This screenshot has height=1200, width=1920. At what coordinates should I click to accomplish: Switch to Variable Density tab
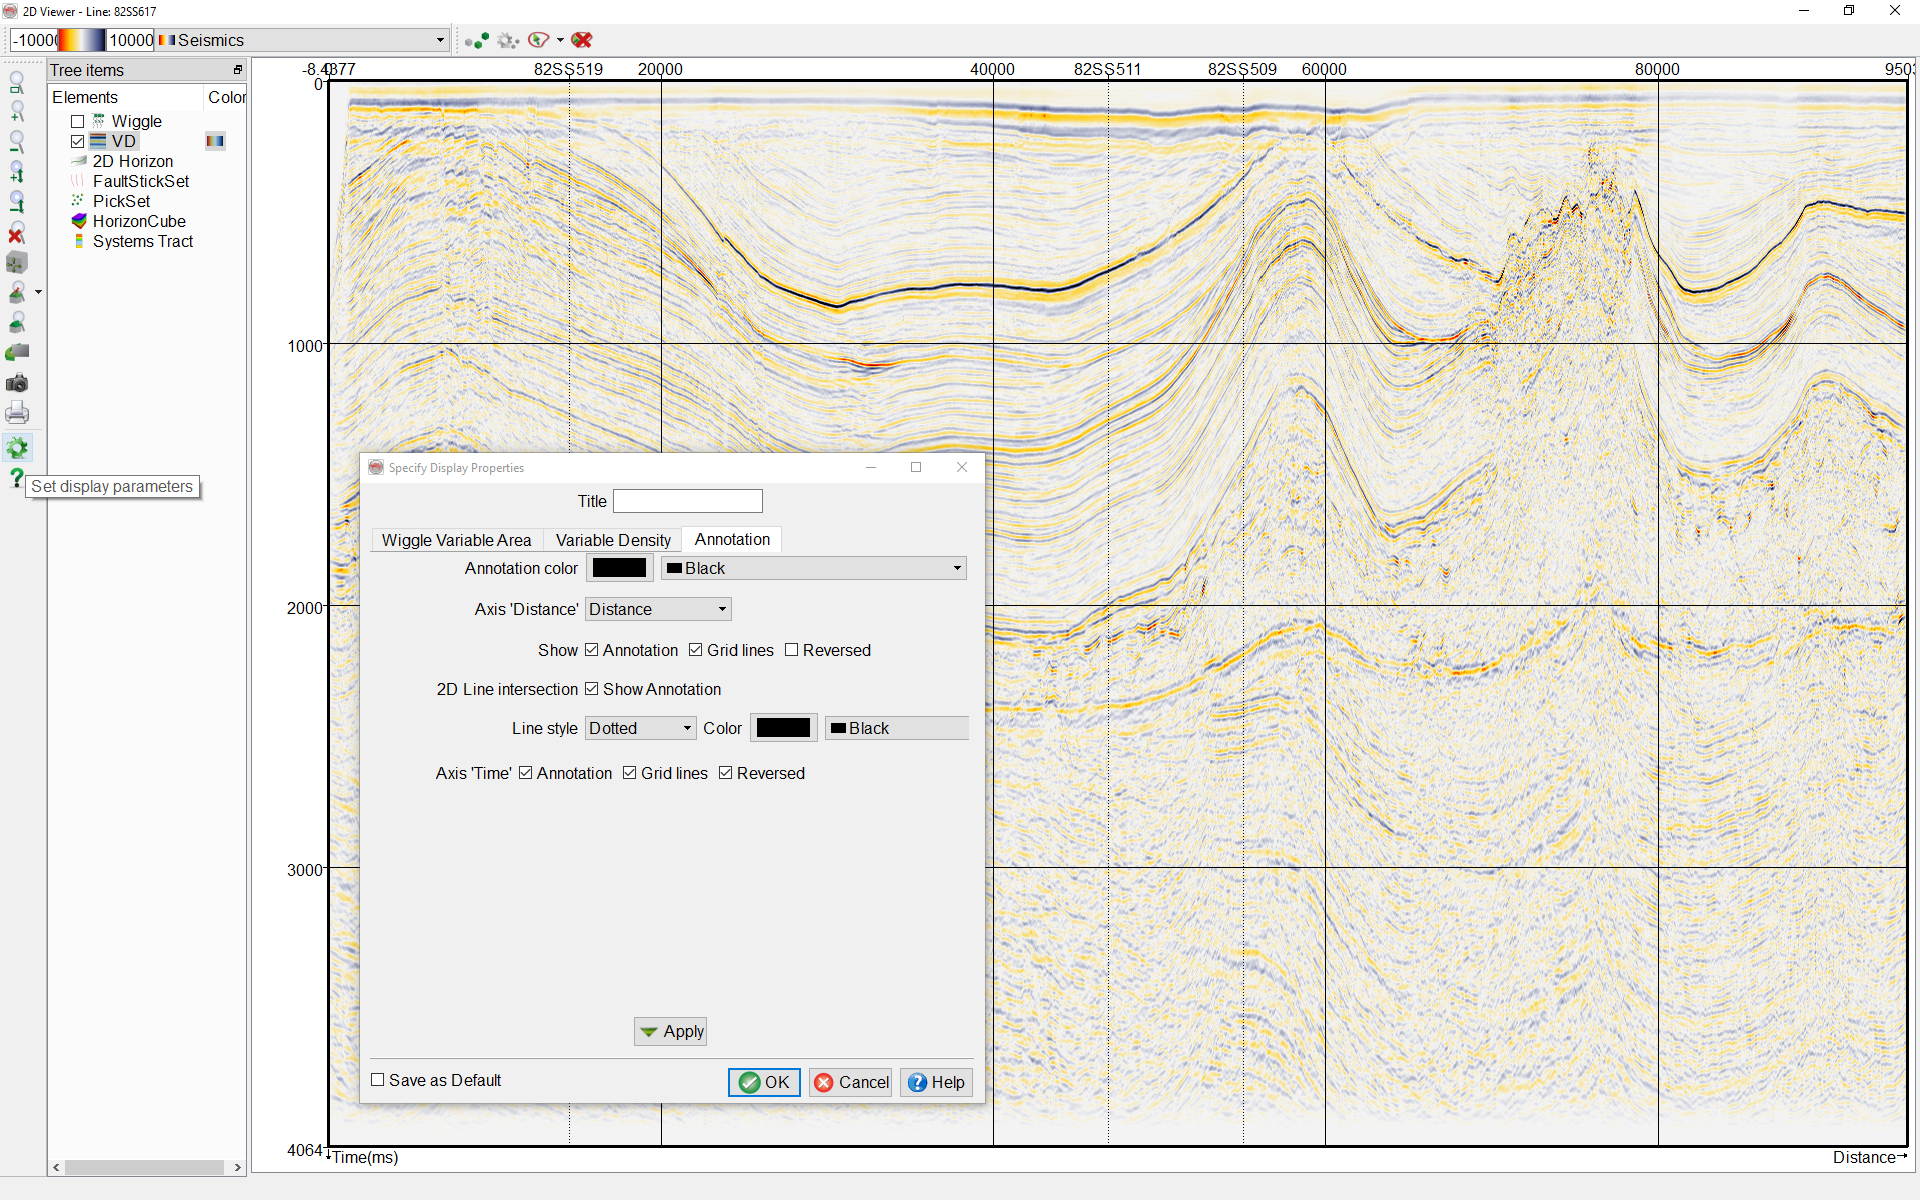pyautogui.click(x=613, y=540)
